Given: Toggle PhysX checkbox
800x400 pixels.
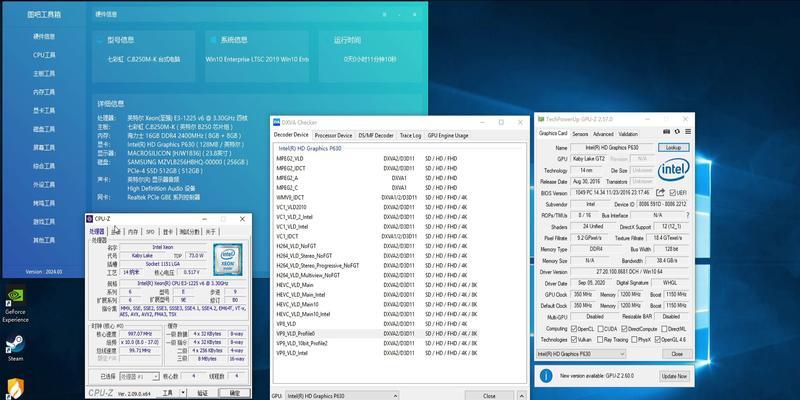Looking at the screenshot, I should coord(635,339).
